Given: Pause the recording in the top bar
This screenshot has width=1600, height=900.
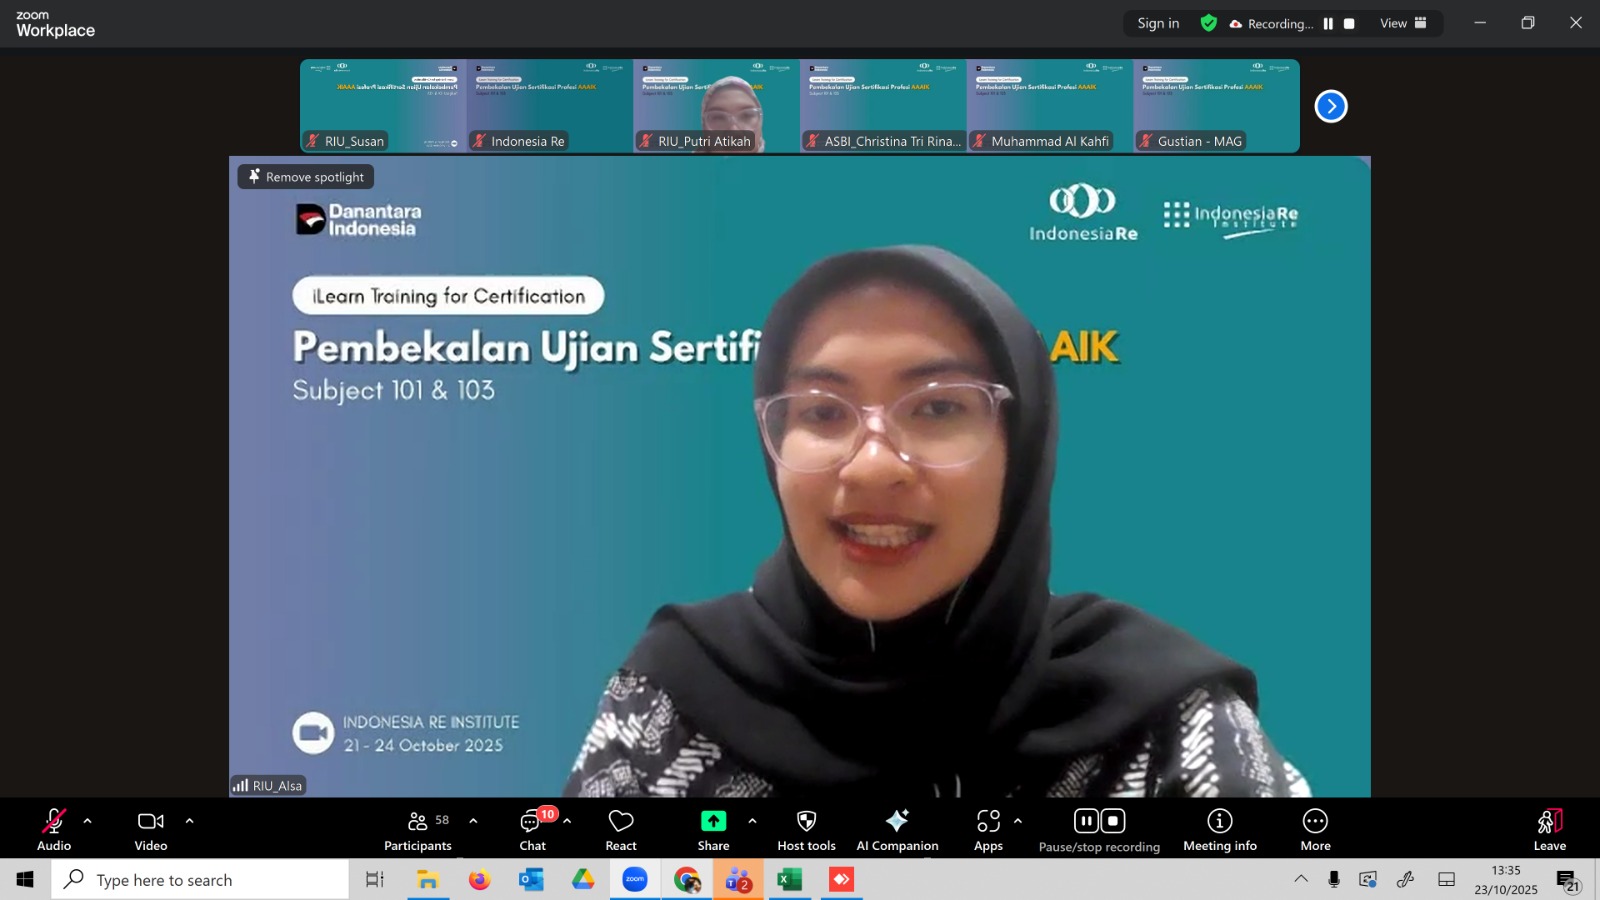Looking at the screenshot, I should [x=1328, y=24].
